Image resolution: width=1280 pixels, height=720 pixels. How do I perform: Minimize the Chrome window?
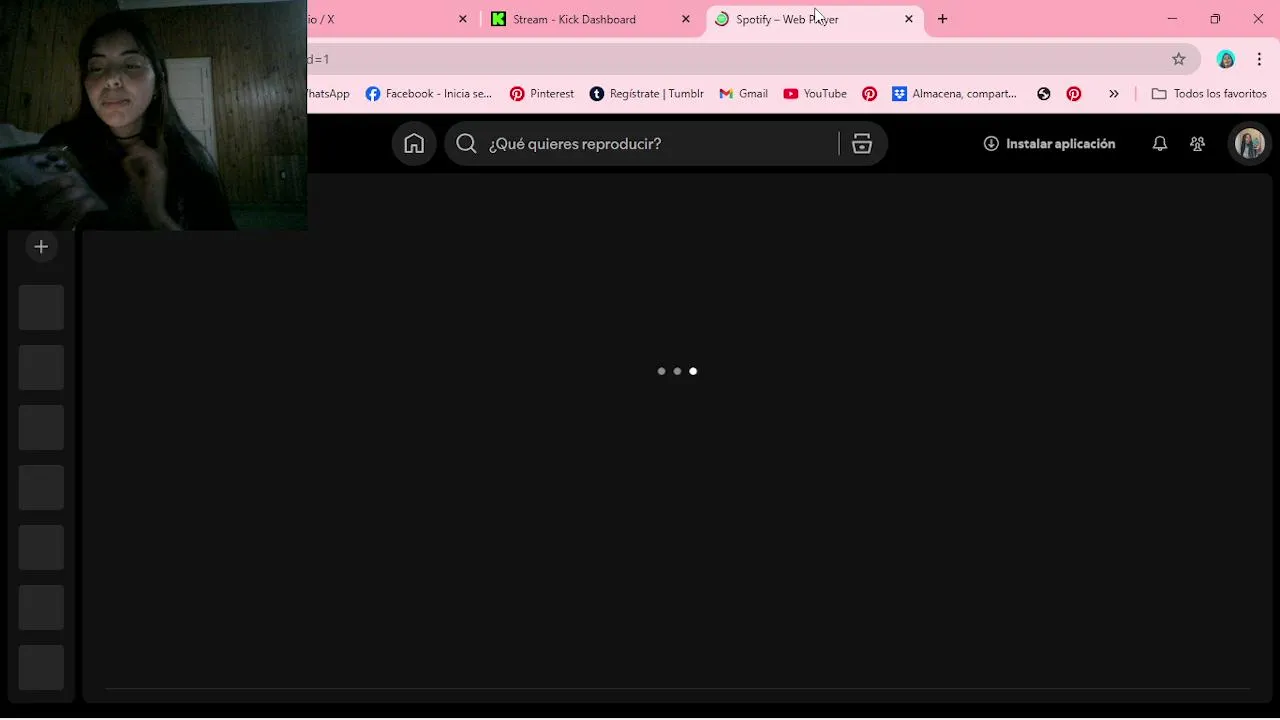point(1172,19)
